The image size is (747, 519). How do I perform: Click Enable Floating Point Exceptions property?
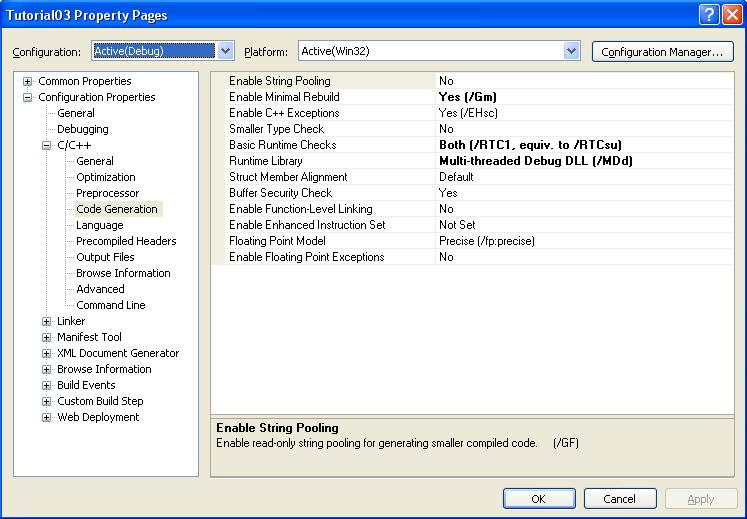(x=307, y=257)
